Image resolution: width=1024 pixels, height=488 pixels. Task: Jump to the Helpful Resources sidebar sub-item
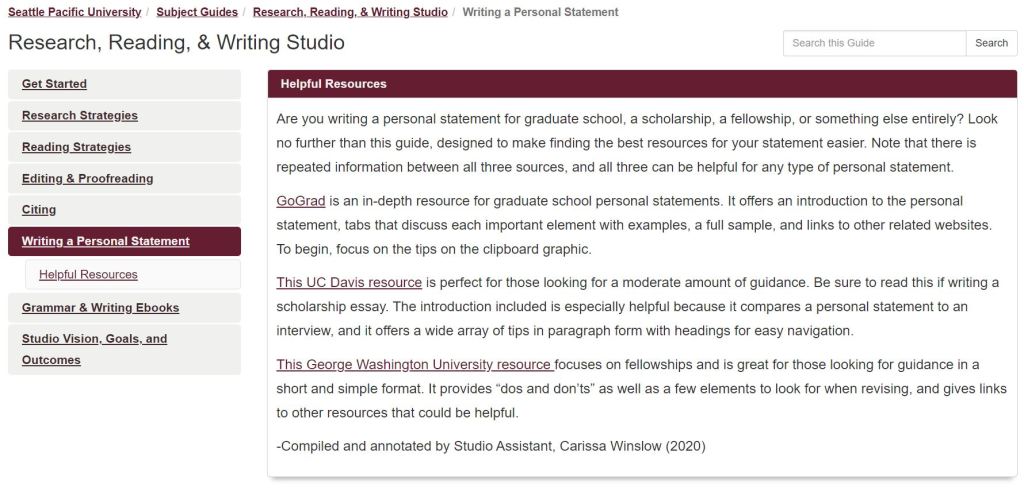pyautogui.click(x=88, y=274)
